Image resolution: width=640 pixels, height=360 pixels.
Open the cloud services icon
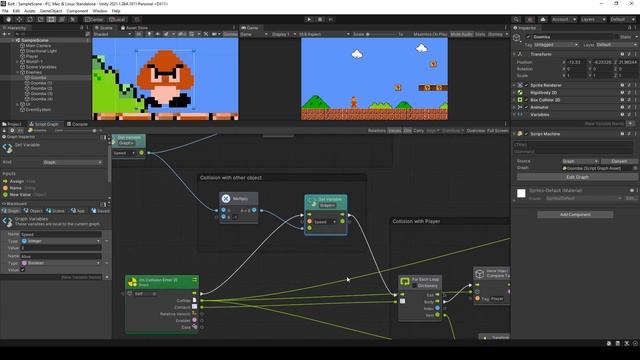point(543,19)
